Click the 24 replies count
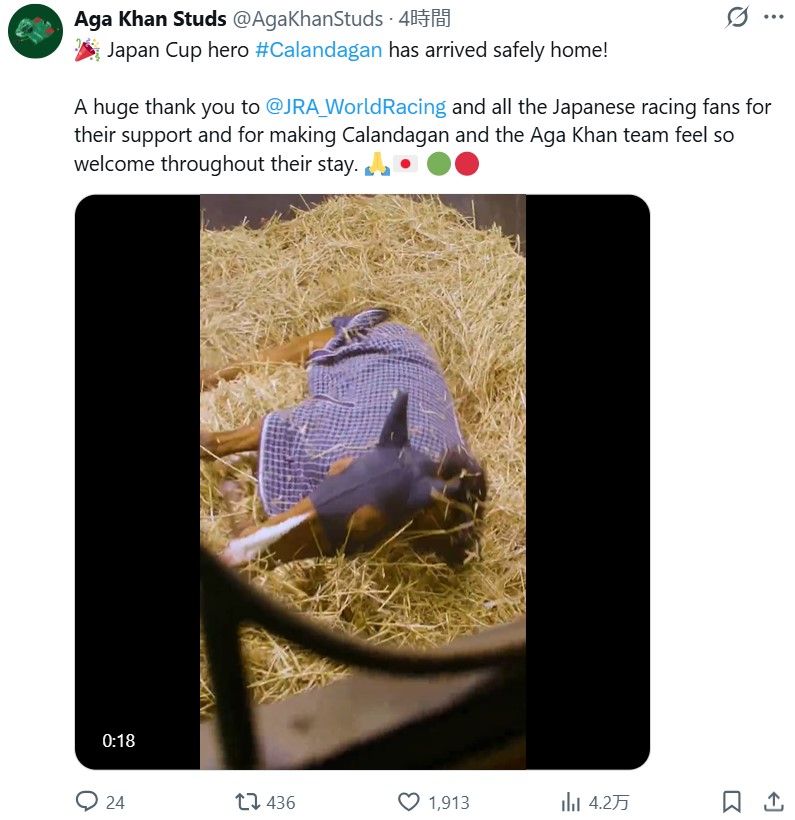This screenshot has height=820, width=795. [115, 802]
